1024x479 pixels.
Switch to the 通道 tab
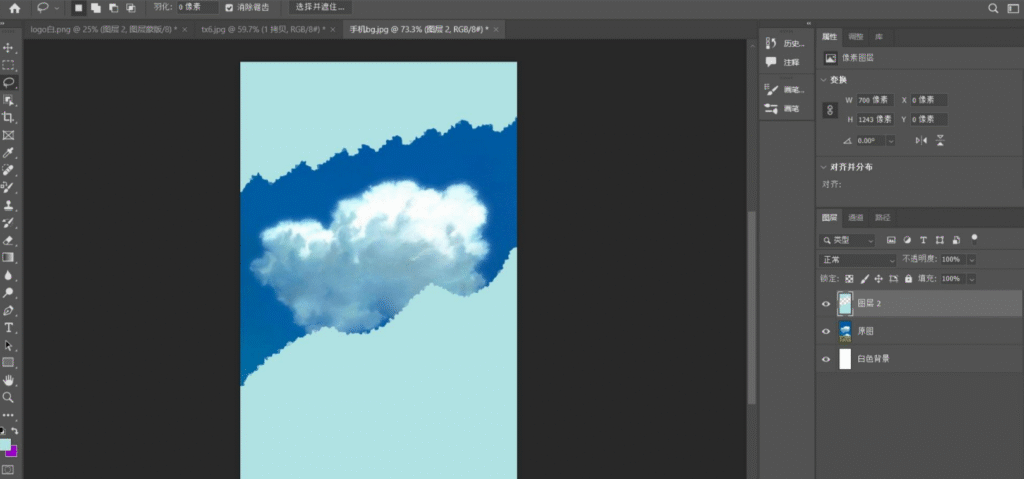tap(856, 218)
